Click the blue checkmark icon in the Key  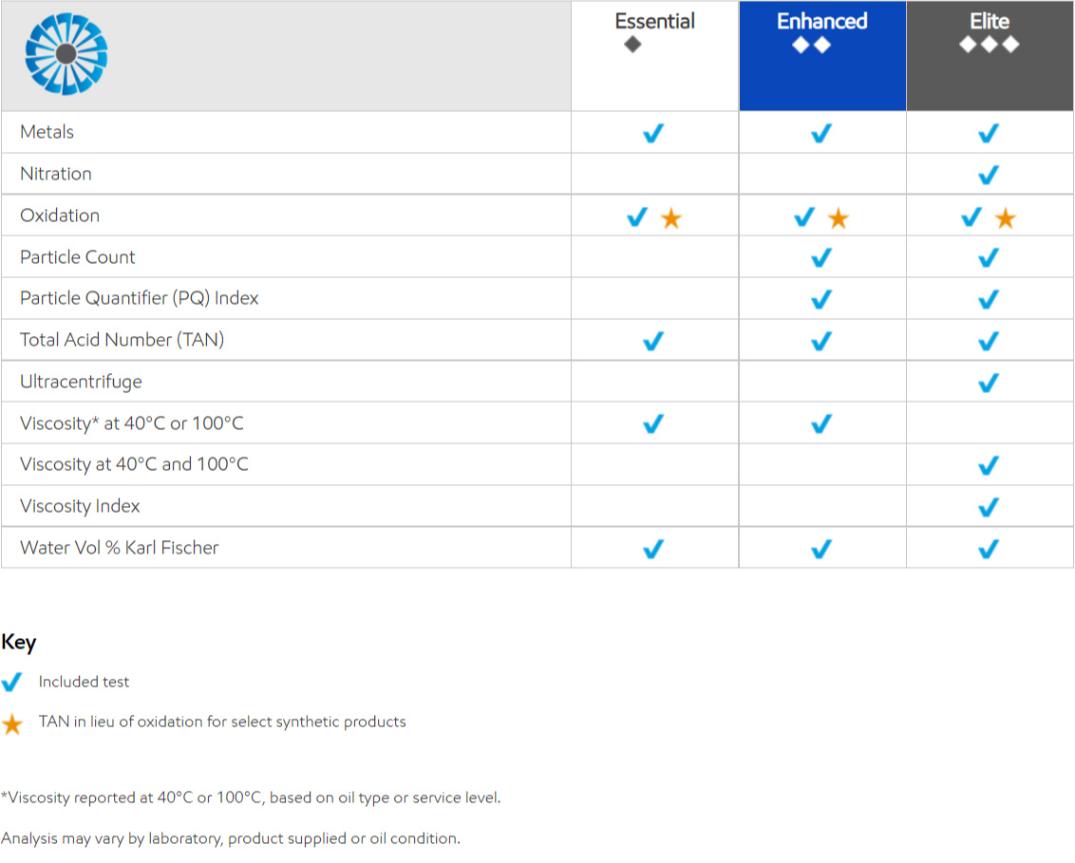pos(12,683)
